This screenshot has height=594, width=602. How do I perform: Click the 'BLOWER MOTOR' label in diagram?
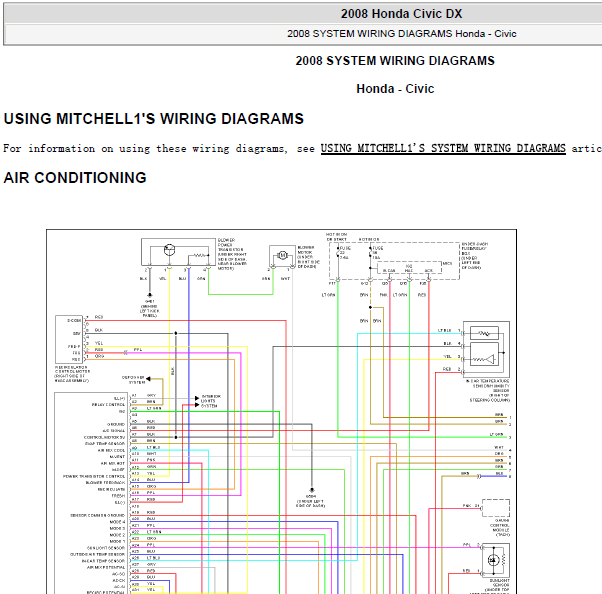pos(308,257)
